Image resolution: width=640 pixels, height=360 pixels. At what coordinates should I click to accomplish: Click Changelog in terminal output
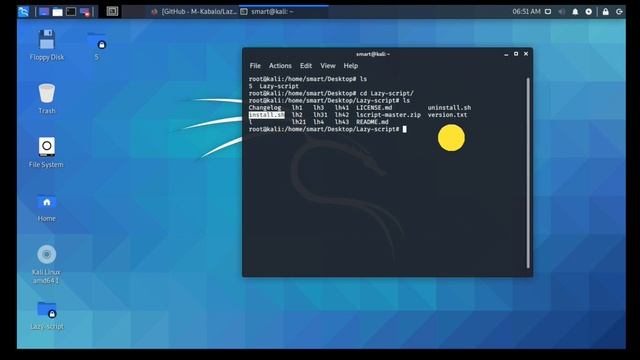point(265,108)
